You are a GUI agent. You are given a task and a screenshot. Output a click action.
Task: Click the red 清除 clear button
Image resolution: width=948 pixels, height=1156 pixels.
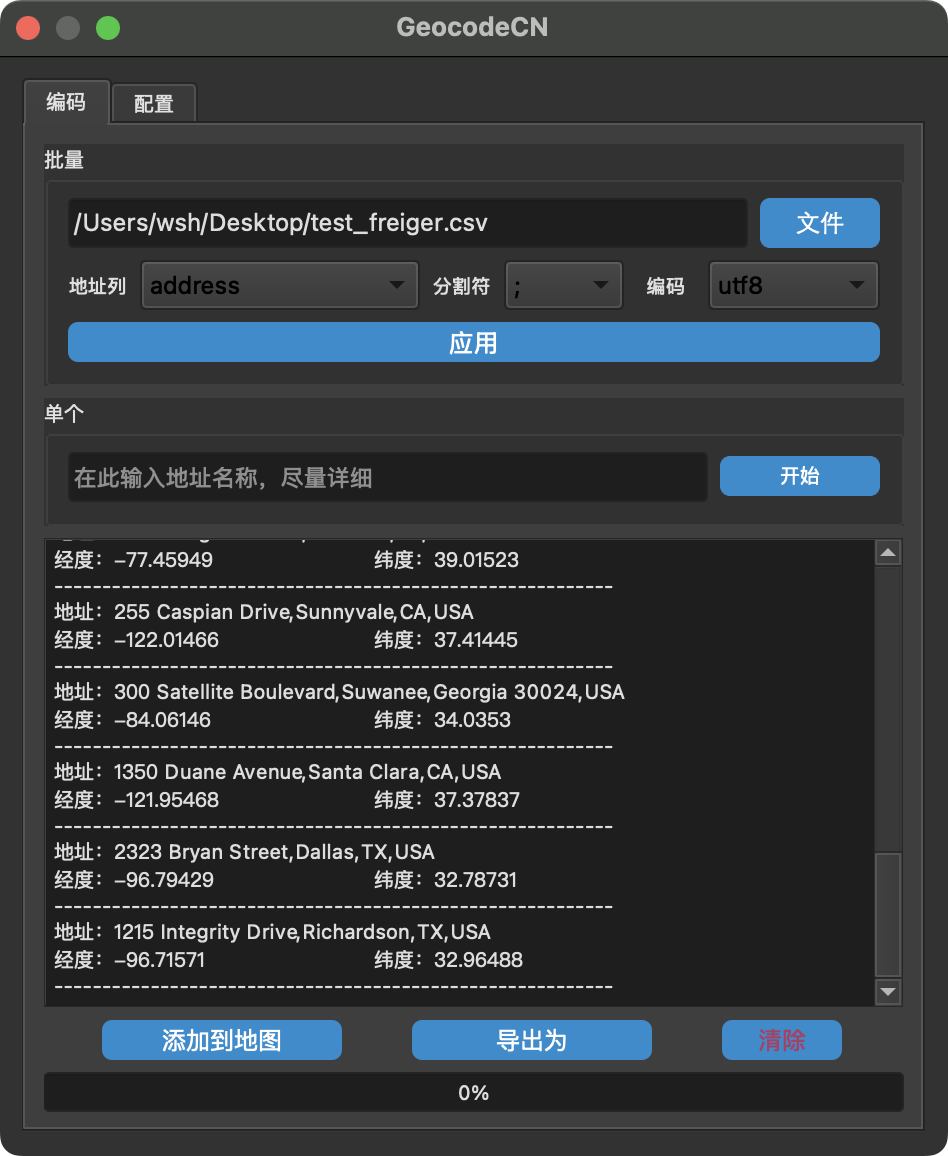(x=781, y=1040)
